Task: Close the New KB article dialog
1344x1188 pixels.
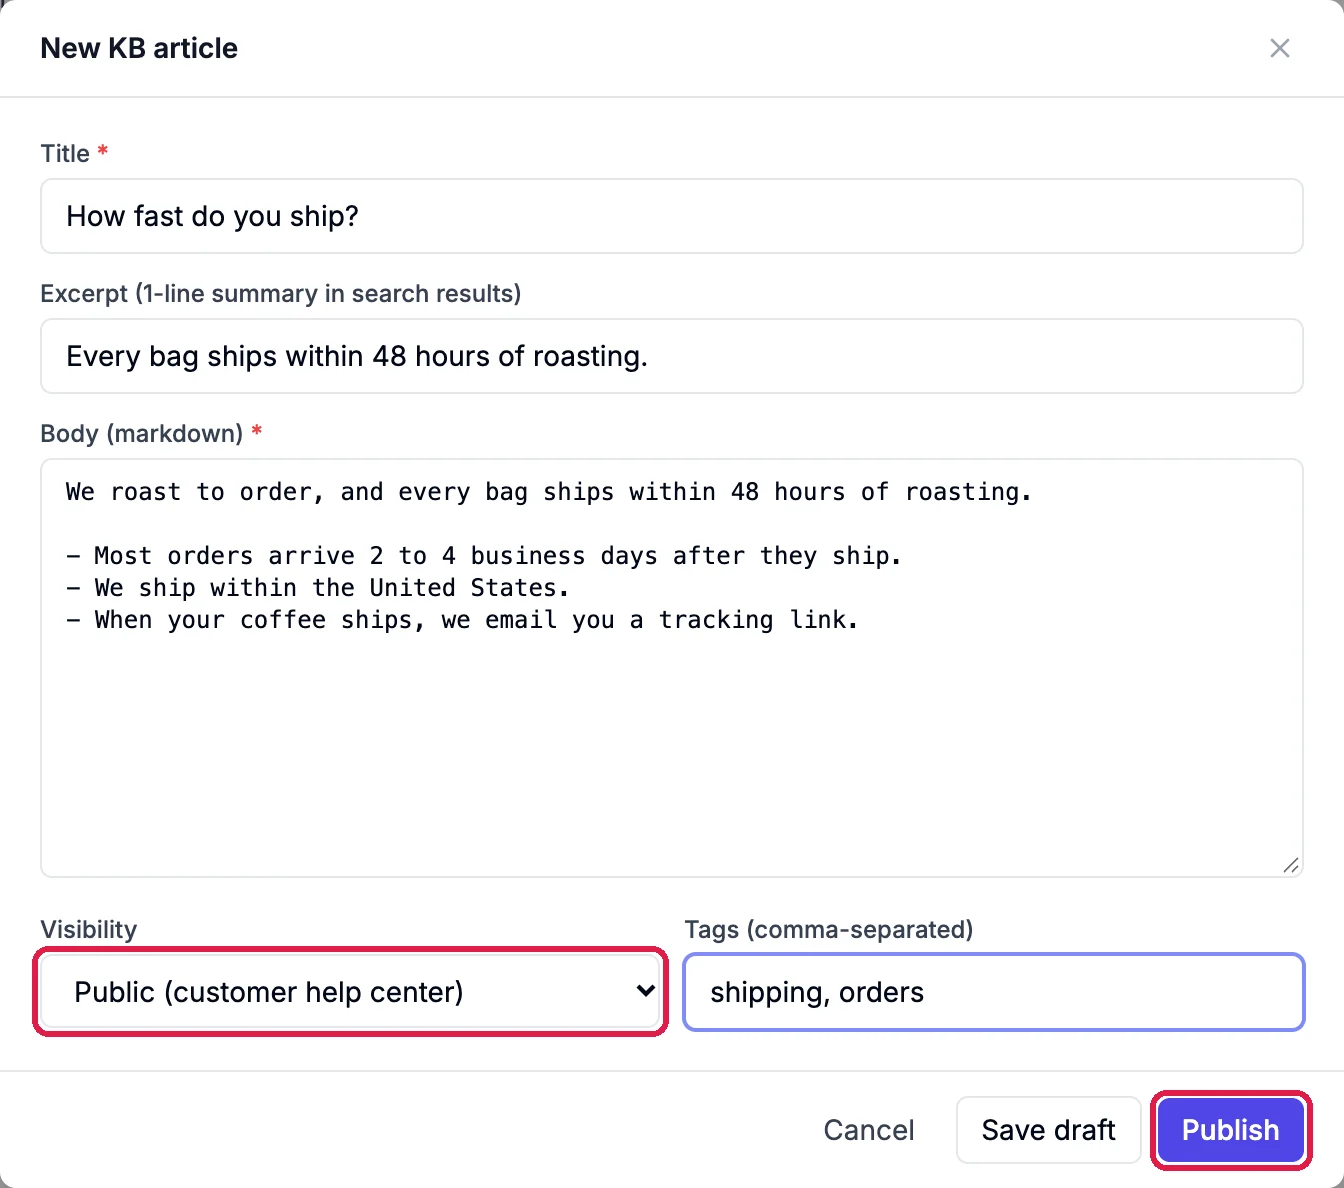Action: click(1279, 48)
